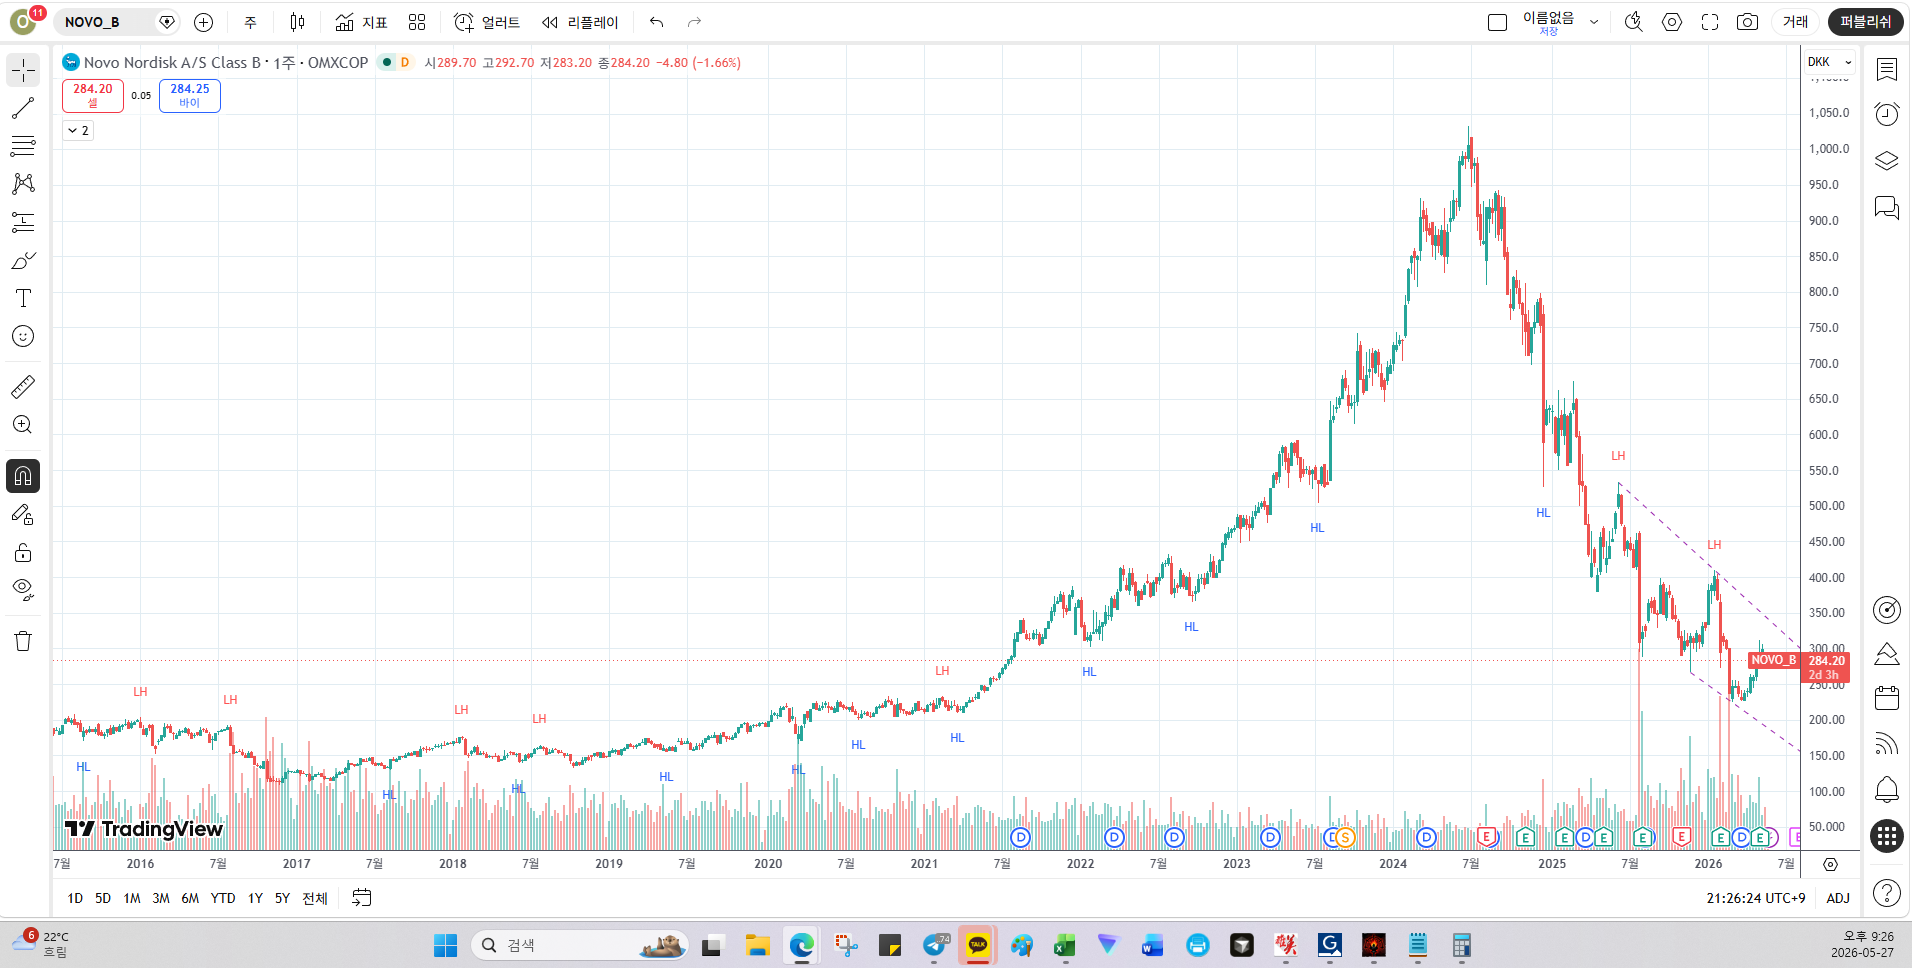Redo the chart action
Image resolution: width=1912 pixels, height=968 pixels.
(x=694, y=22)
